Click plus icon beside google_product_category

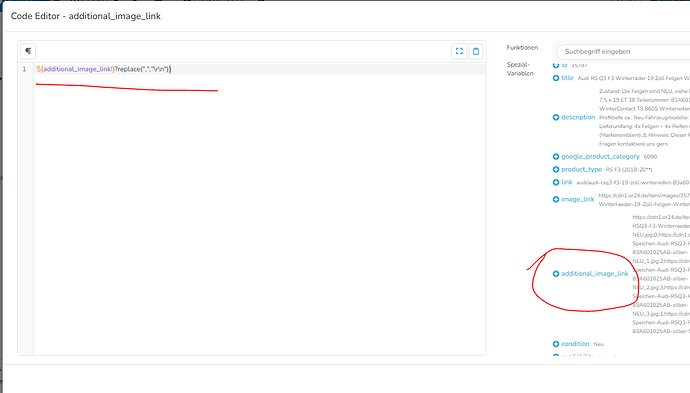click(556, 156)
